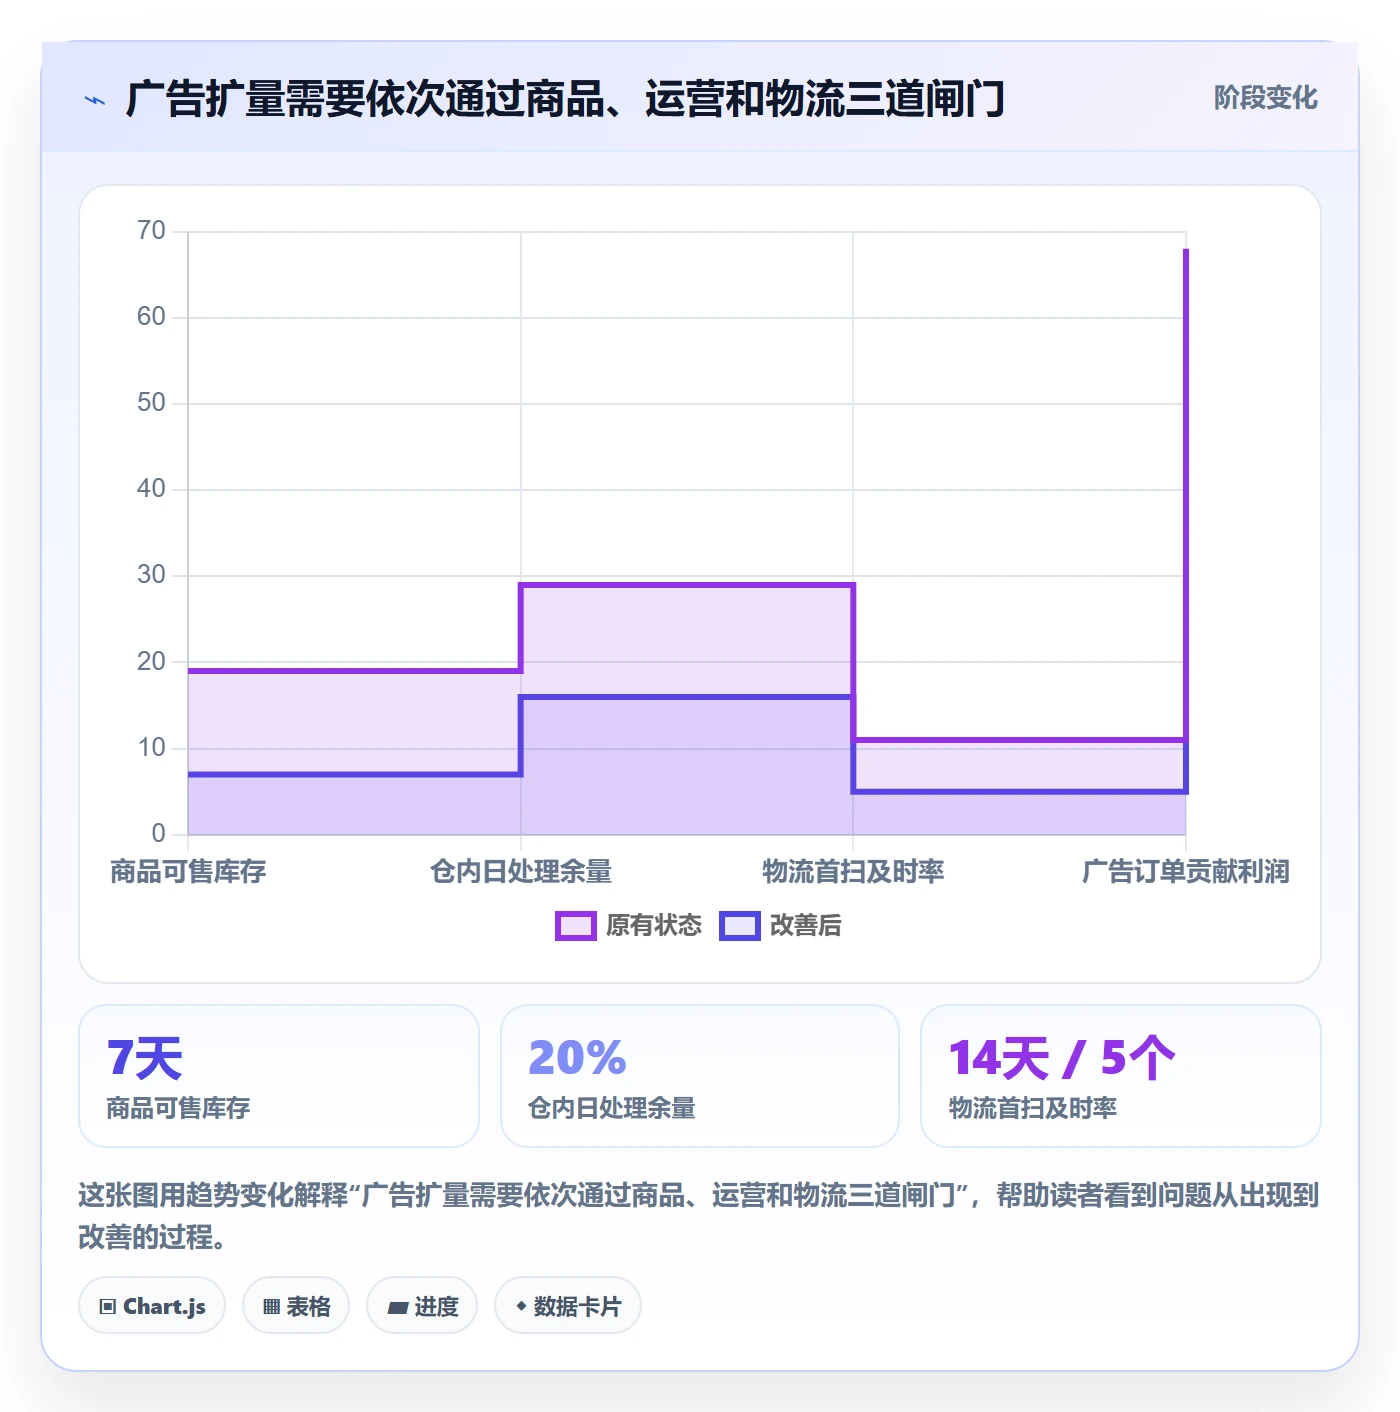Click the blue step line's plateau at 16

pyautogui.click(x=687, y=697)
